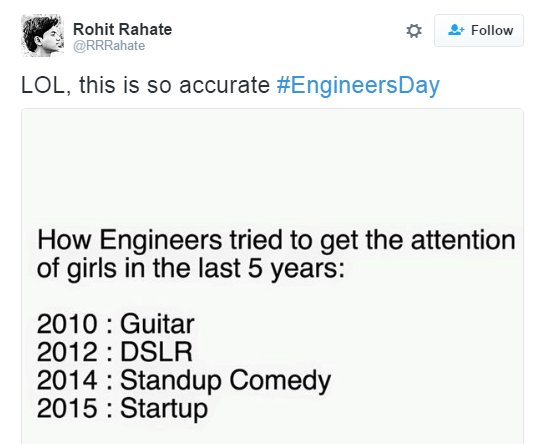This screenshot has width=547, height=444.
Task: Expand the attached meme image
Action: (x=272, y=276)
